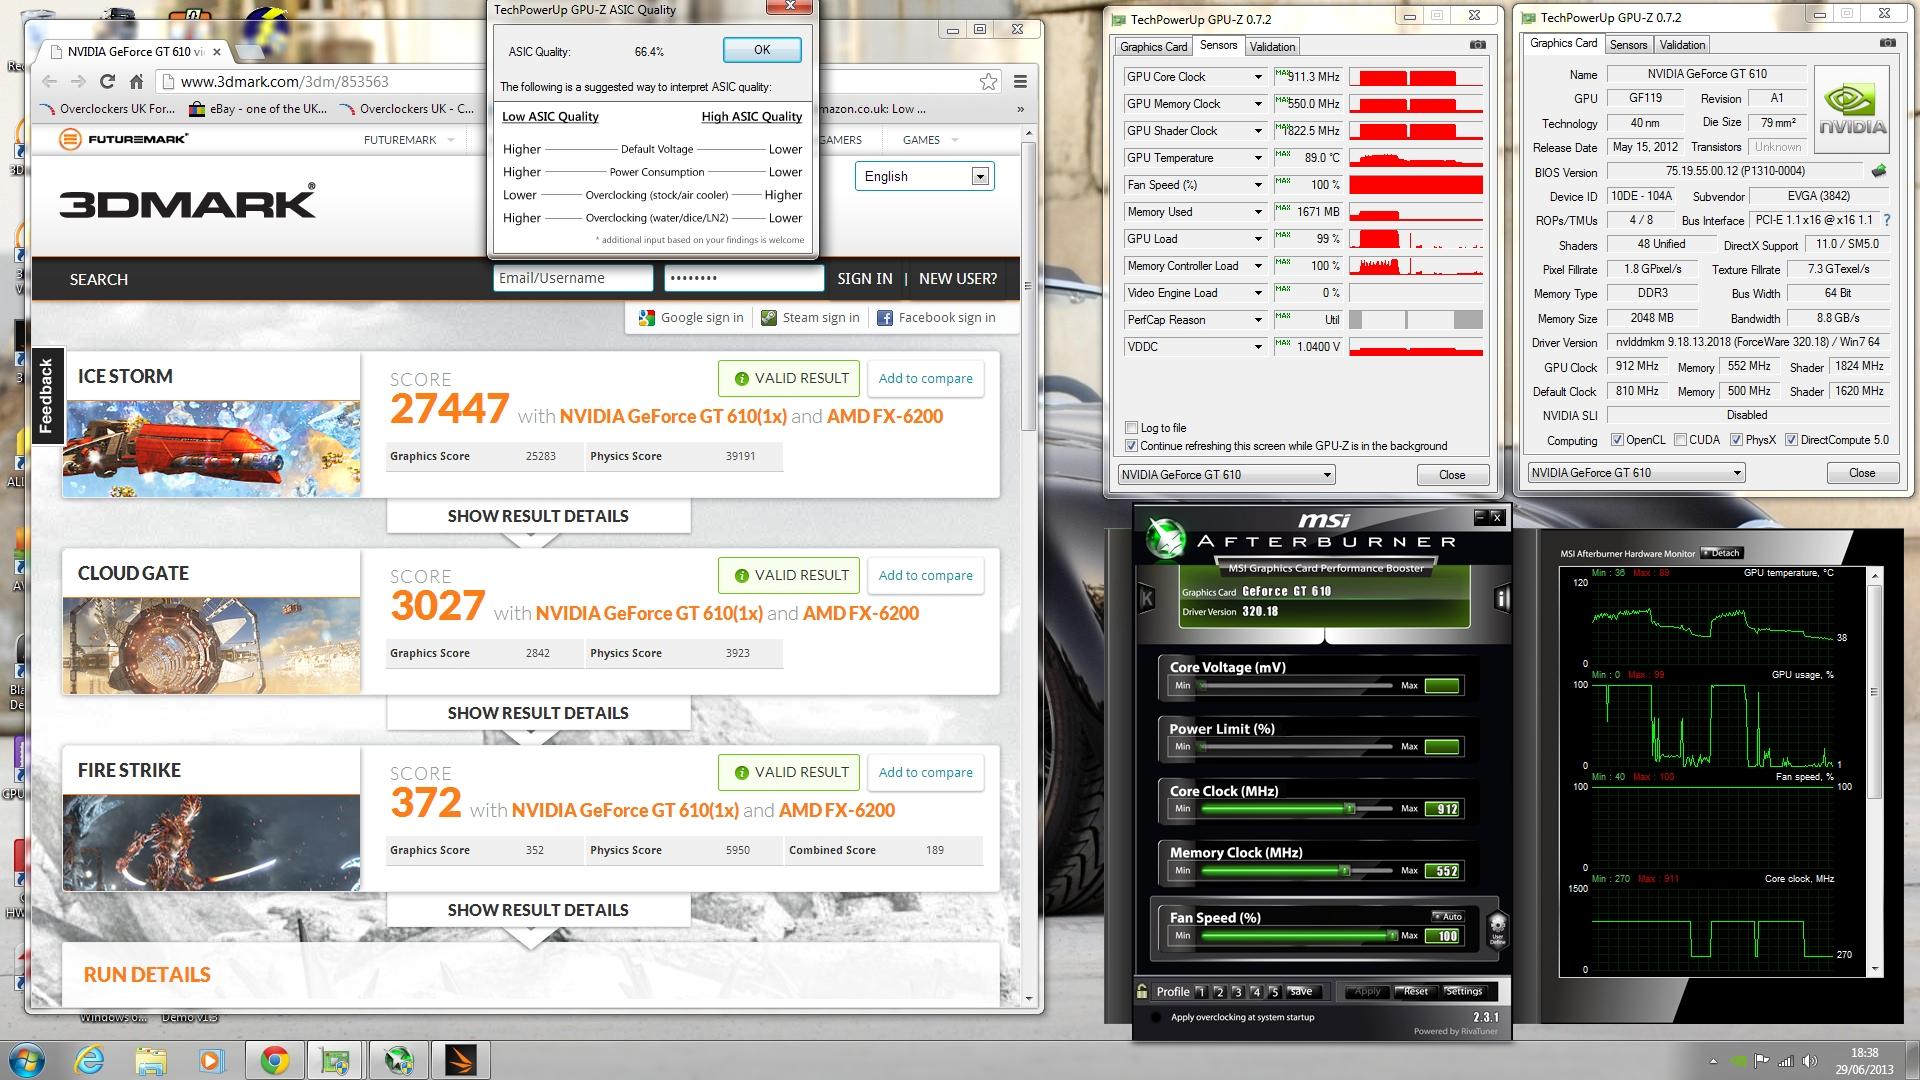Expand the GPU Memory Clock sensor dropdown
The image size is (1920, 1080).
(x=1258, y=104)
